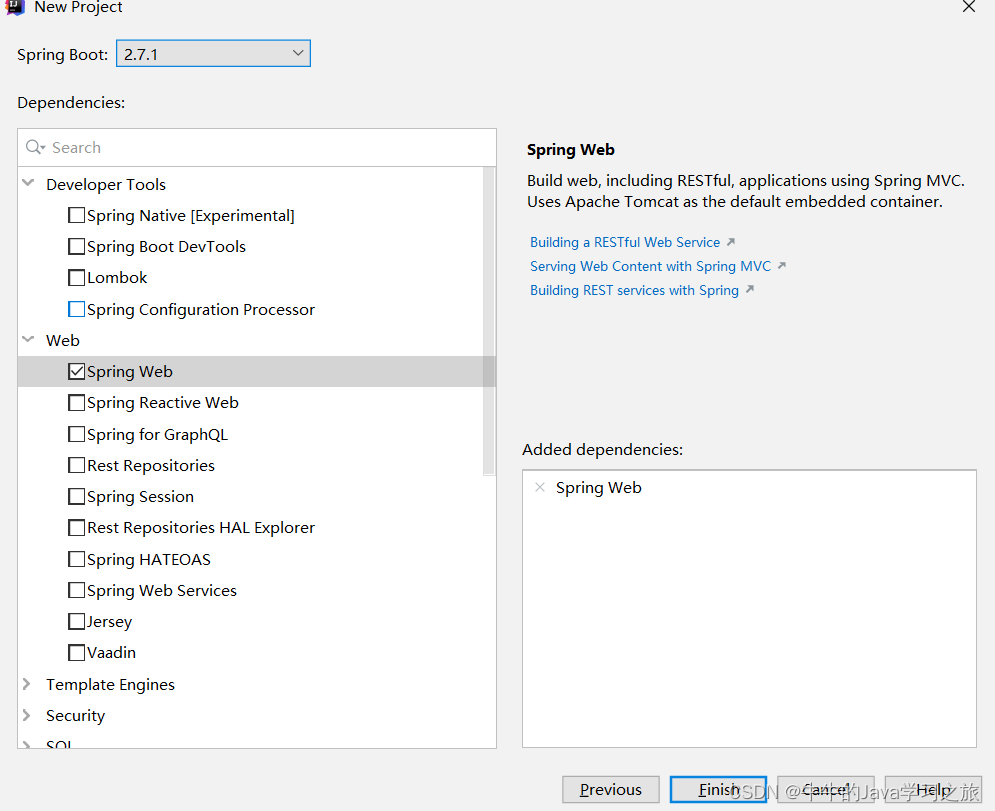Select the Developer Tools category label
This screenshot has width=995, height=811.
106,184
